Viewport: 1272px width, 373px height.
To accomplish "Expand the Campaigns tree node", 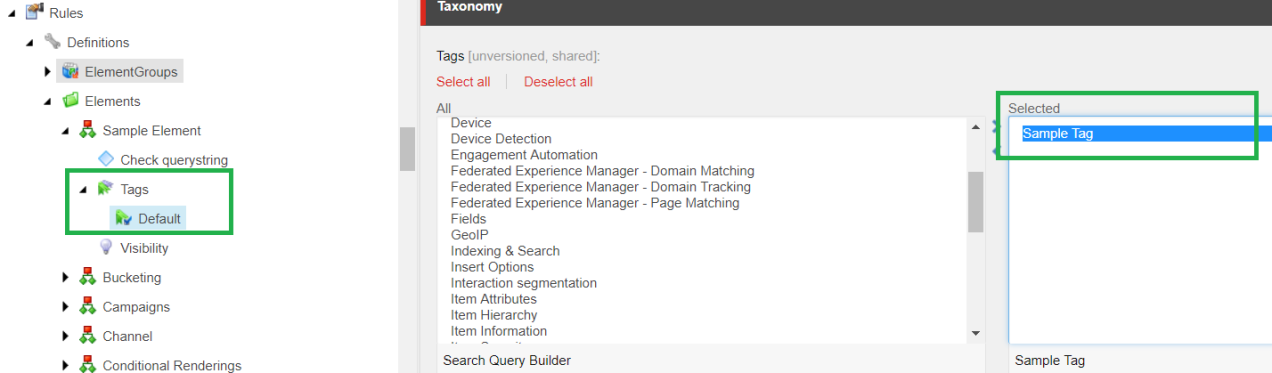I will [x=66, y=307].
